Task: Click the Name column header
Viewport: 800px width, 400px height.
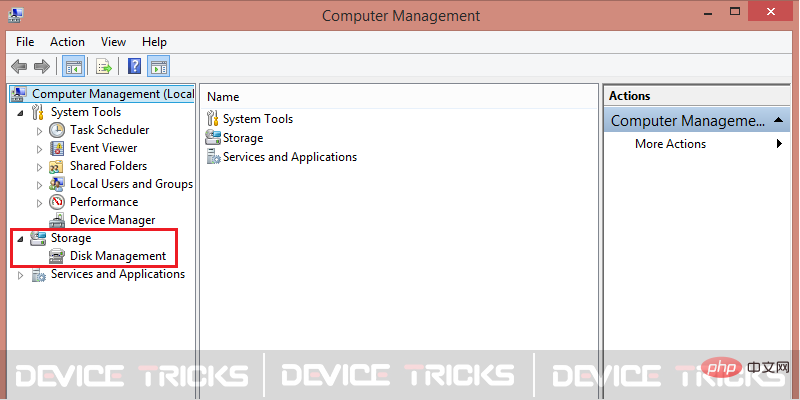Action: tap(398, 97)
